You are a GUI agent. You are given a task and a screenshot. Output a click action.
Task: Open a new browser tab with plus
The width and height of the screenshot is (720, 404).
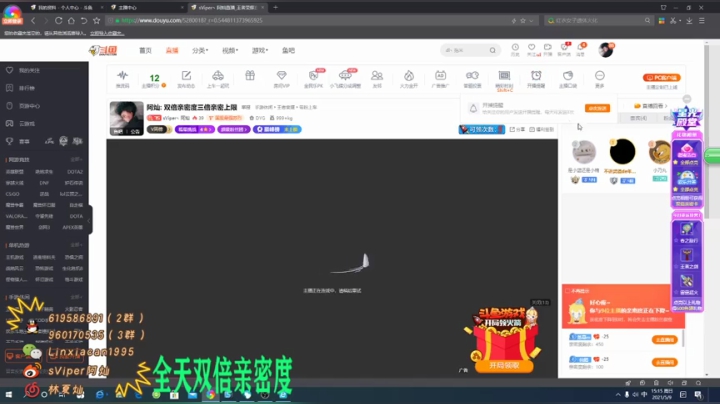[x=276, y=7]
